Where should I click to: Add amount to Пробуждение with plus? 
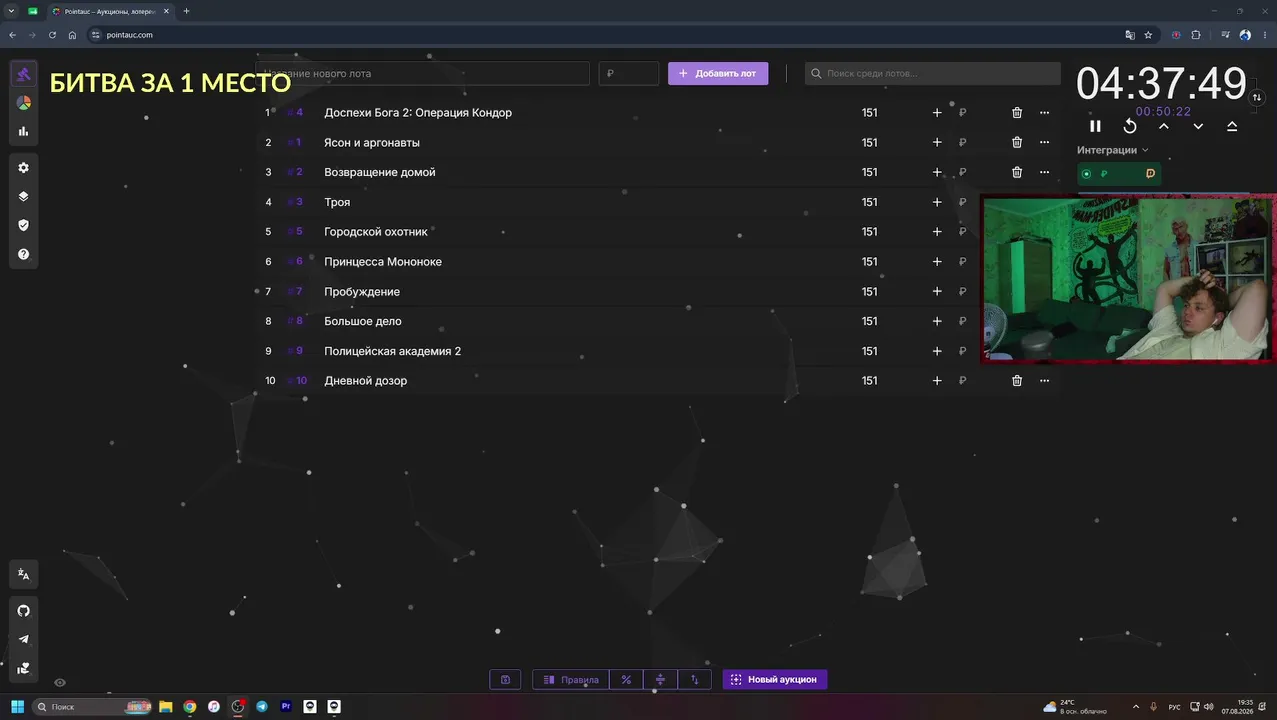coord(937,292)
